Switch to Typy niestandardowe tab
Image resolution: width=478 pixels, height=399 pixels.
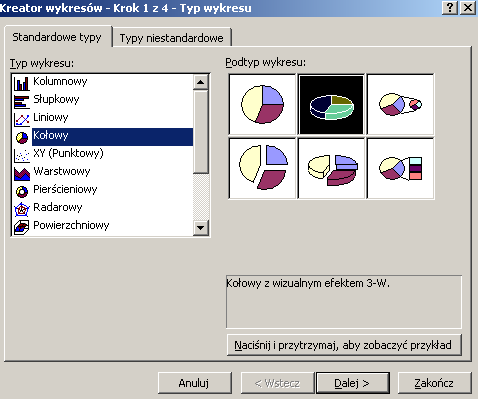coord(172,38)
